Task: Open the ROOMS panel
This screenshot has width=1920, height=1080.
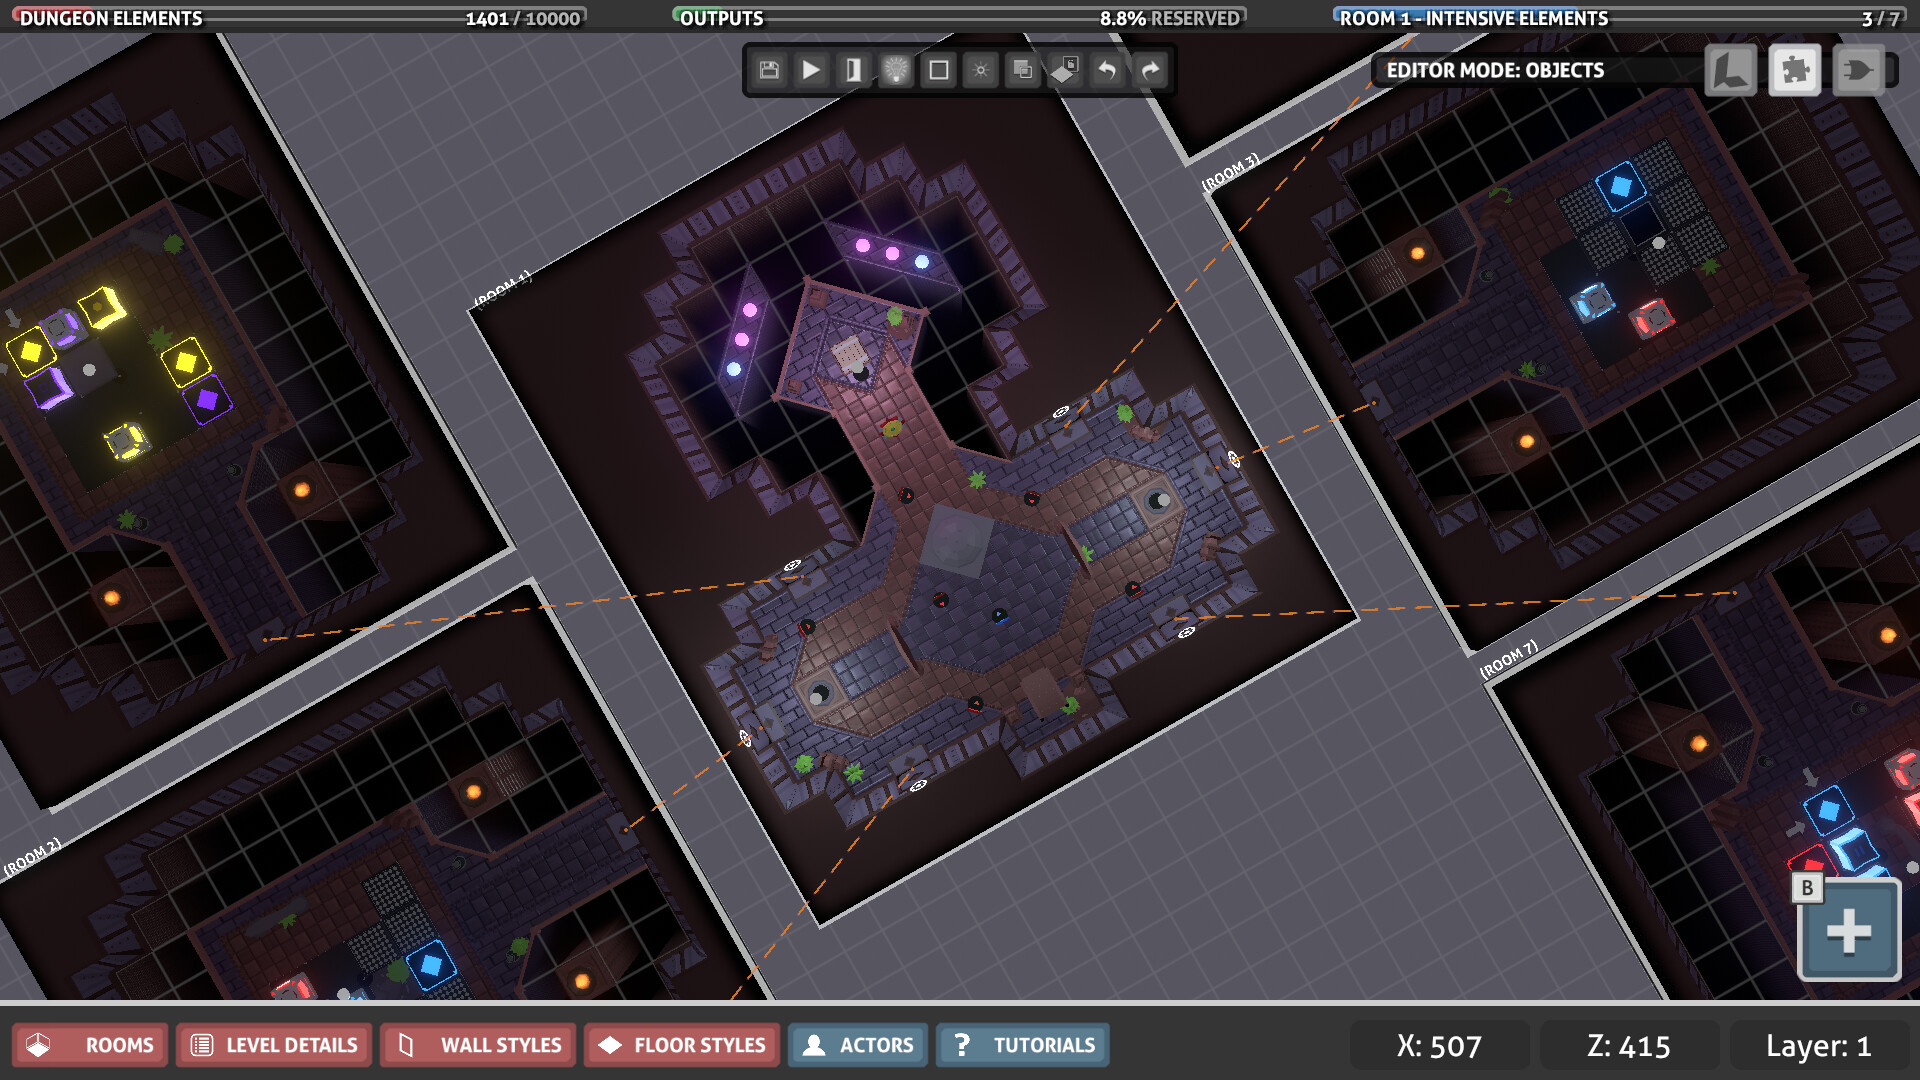Action: pos(89,1045)
